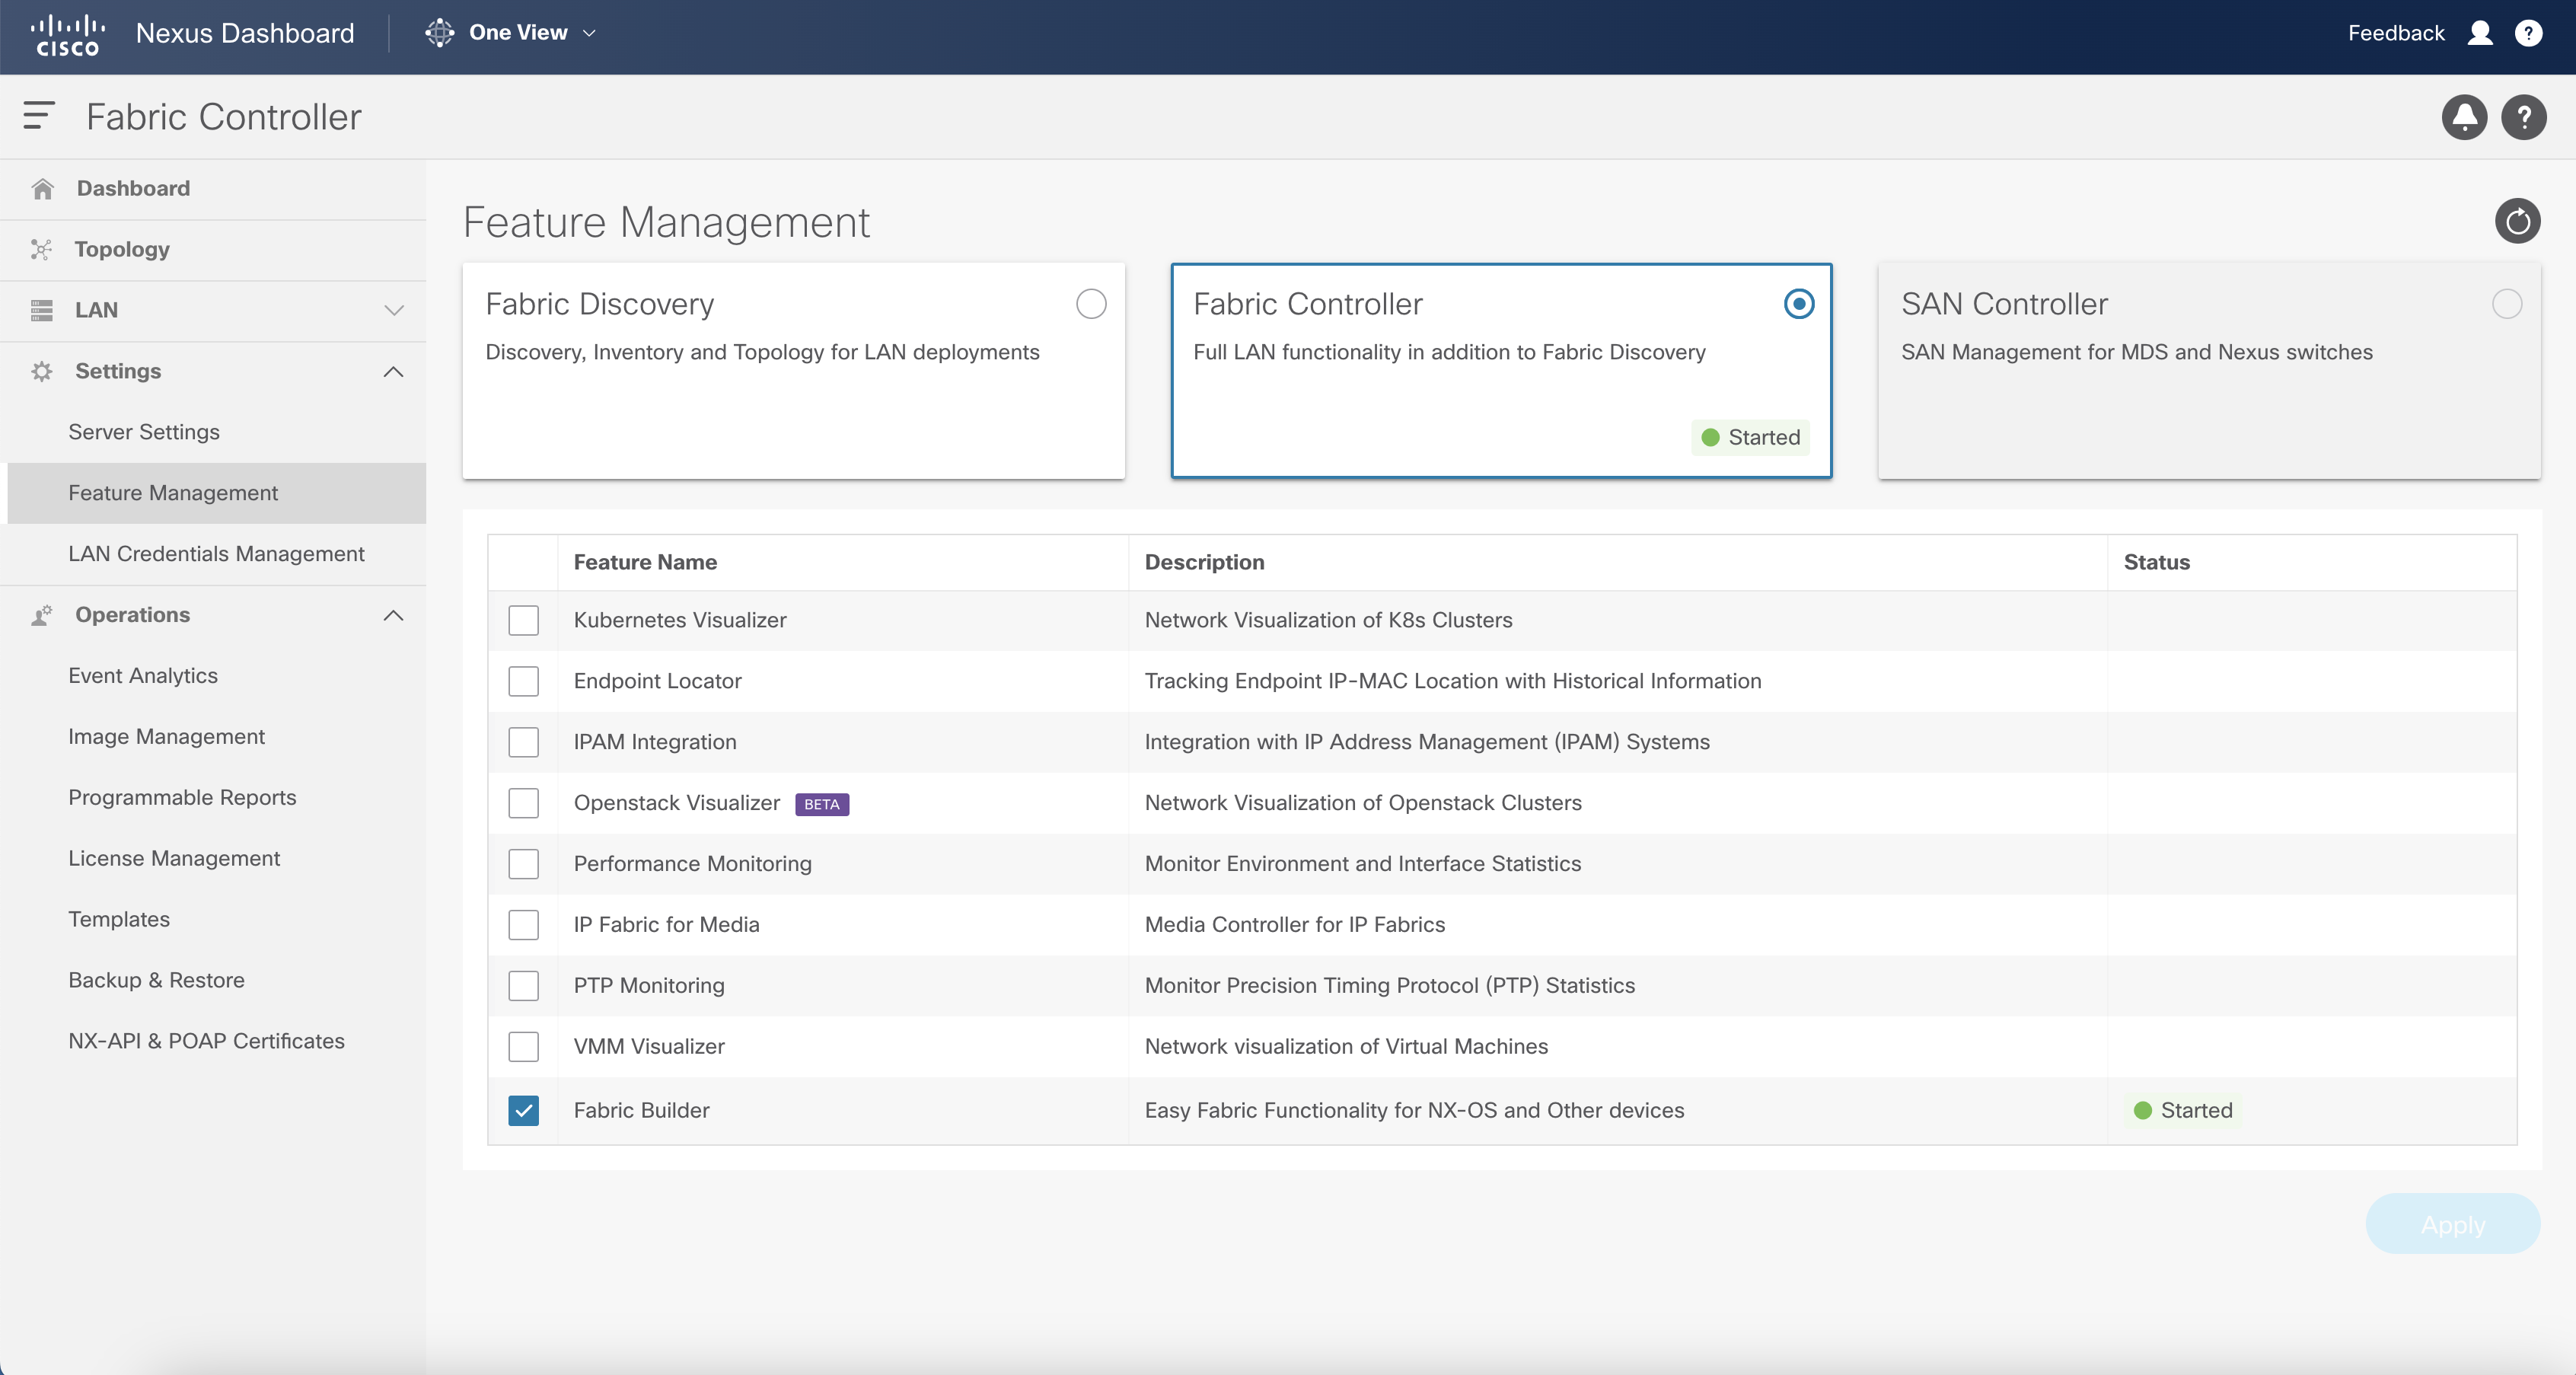2576x1375 pixels.
Task: Enable Endpoint Locator checkbox
Action: tap(523, 681)
